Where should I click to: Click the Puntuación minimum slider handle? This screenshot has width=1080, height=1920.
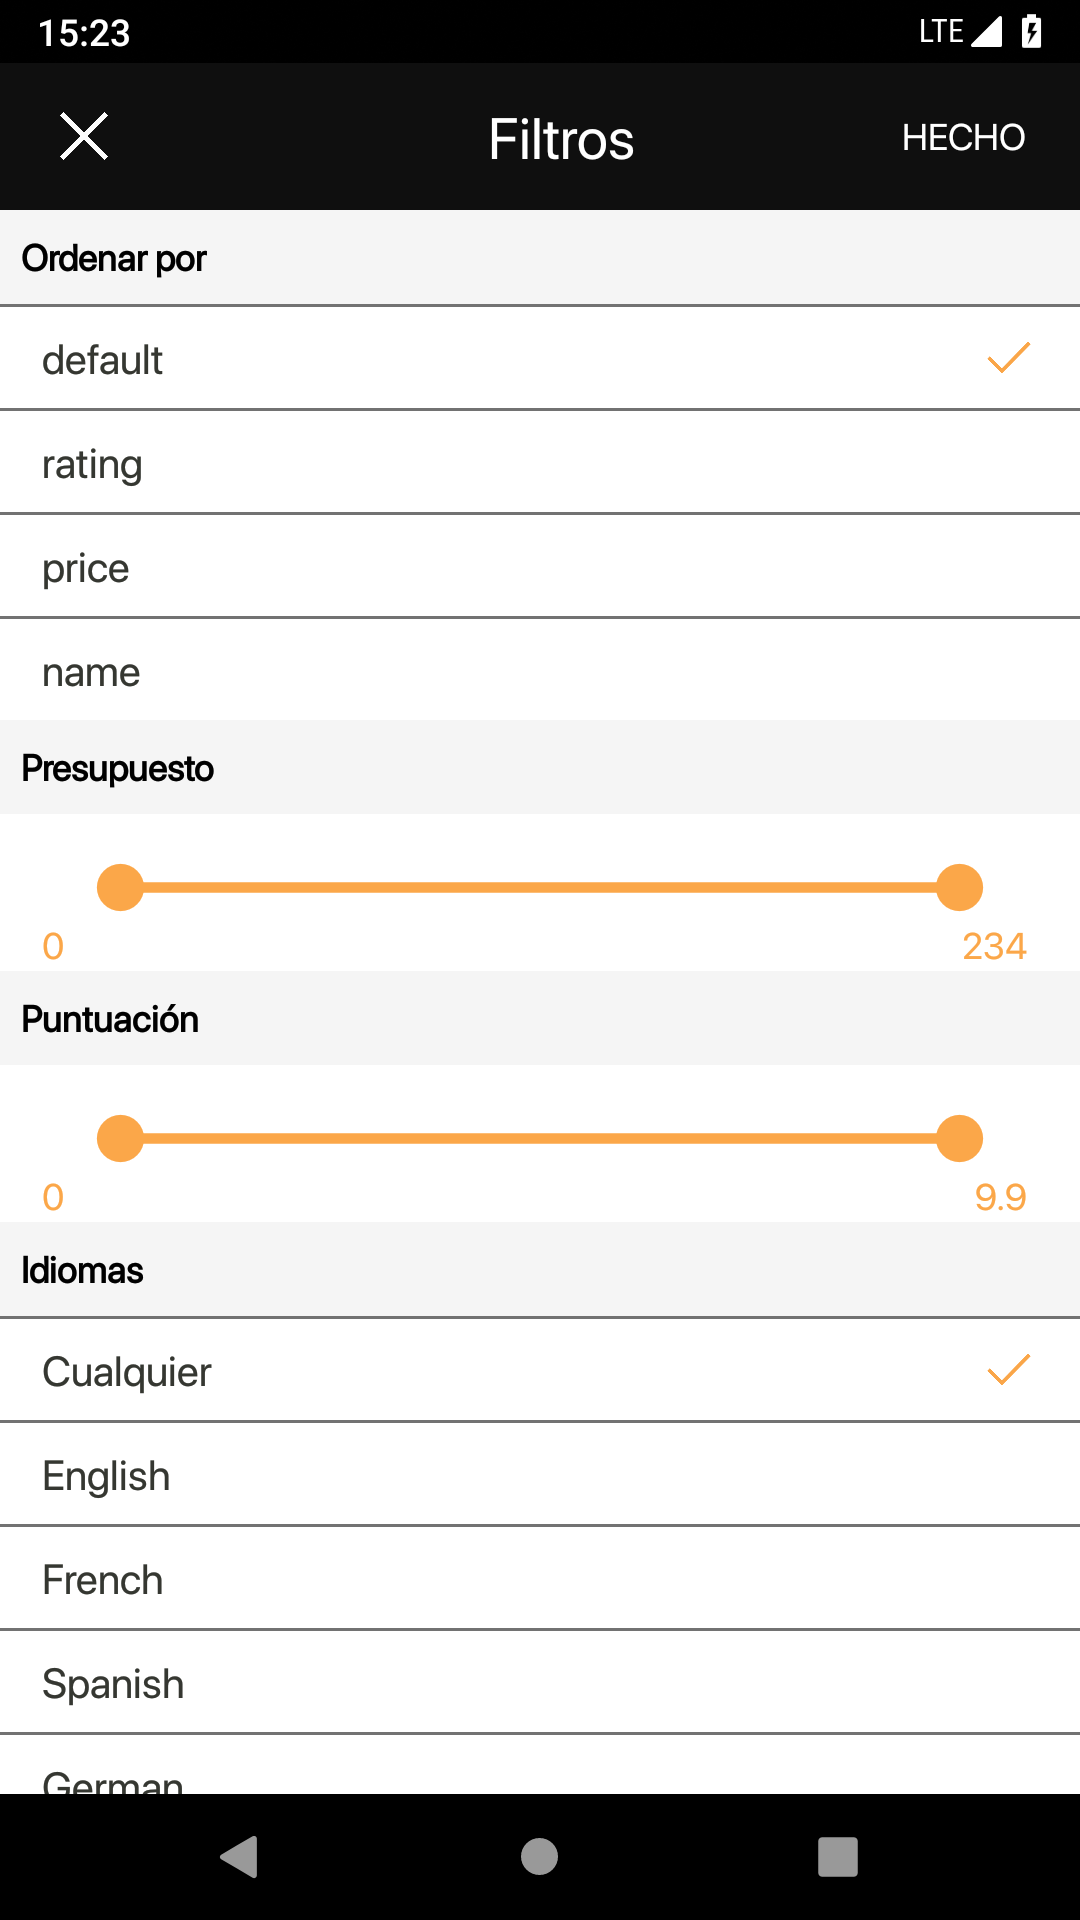click(x=121, y=1138)
